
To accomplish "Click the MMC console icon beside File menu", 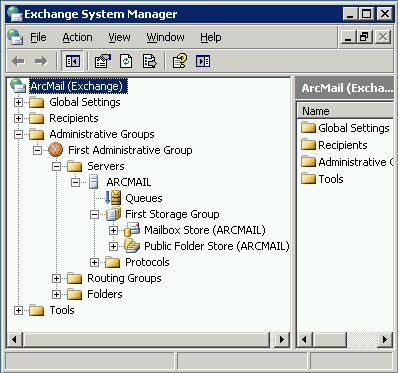I will coord(15,37).
